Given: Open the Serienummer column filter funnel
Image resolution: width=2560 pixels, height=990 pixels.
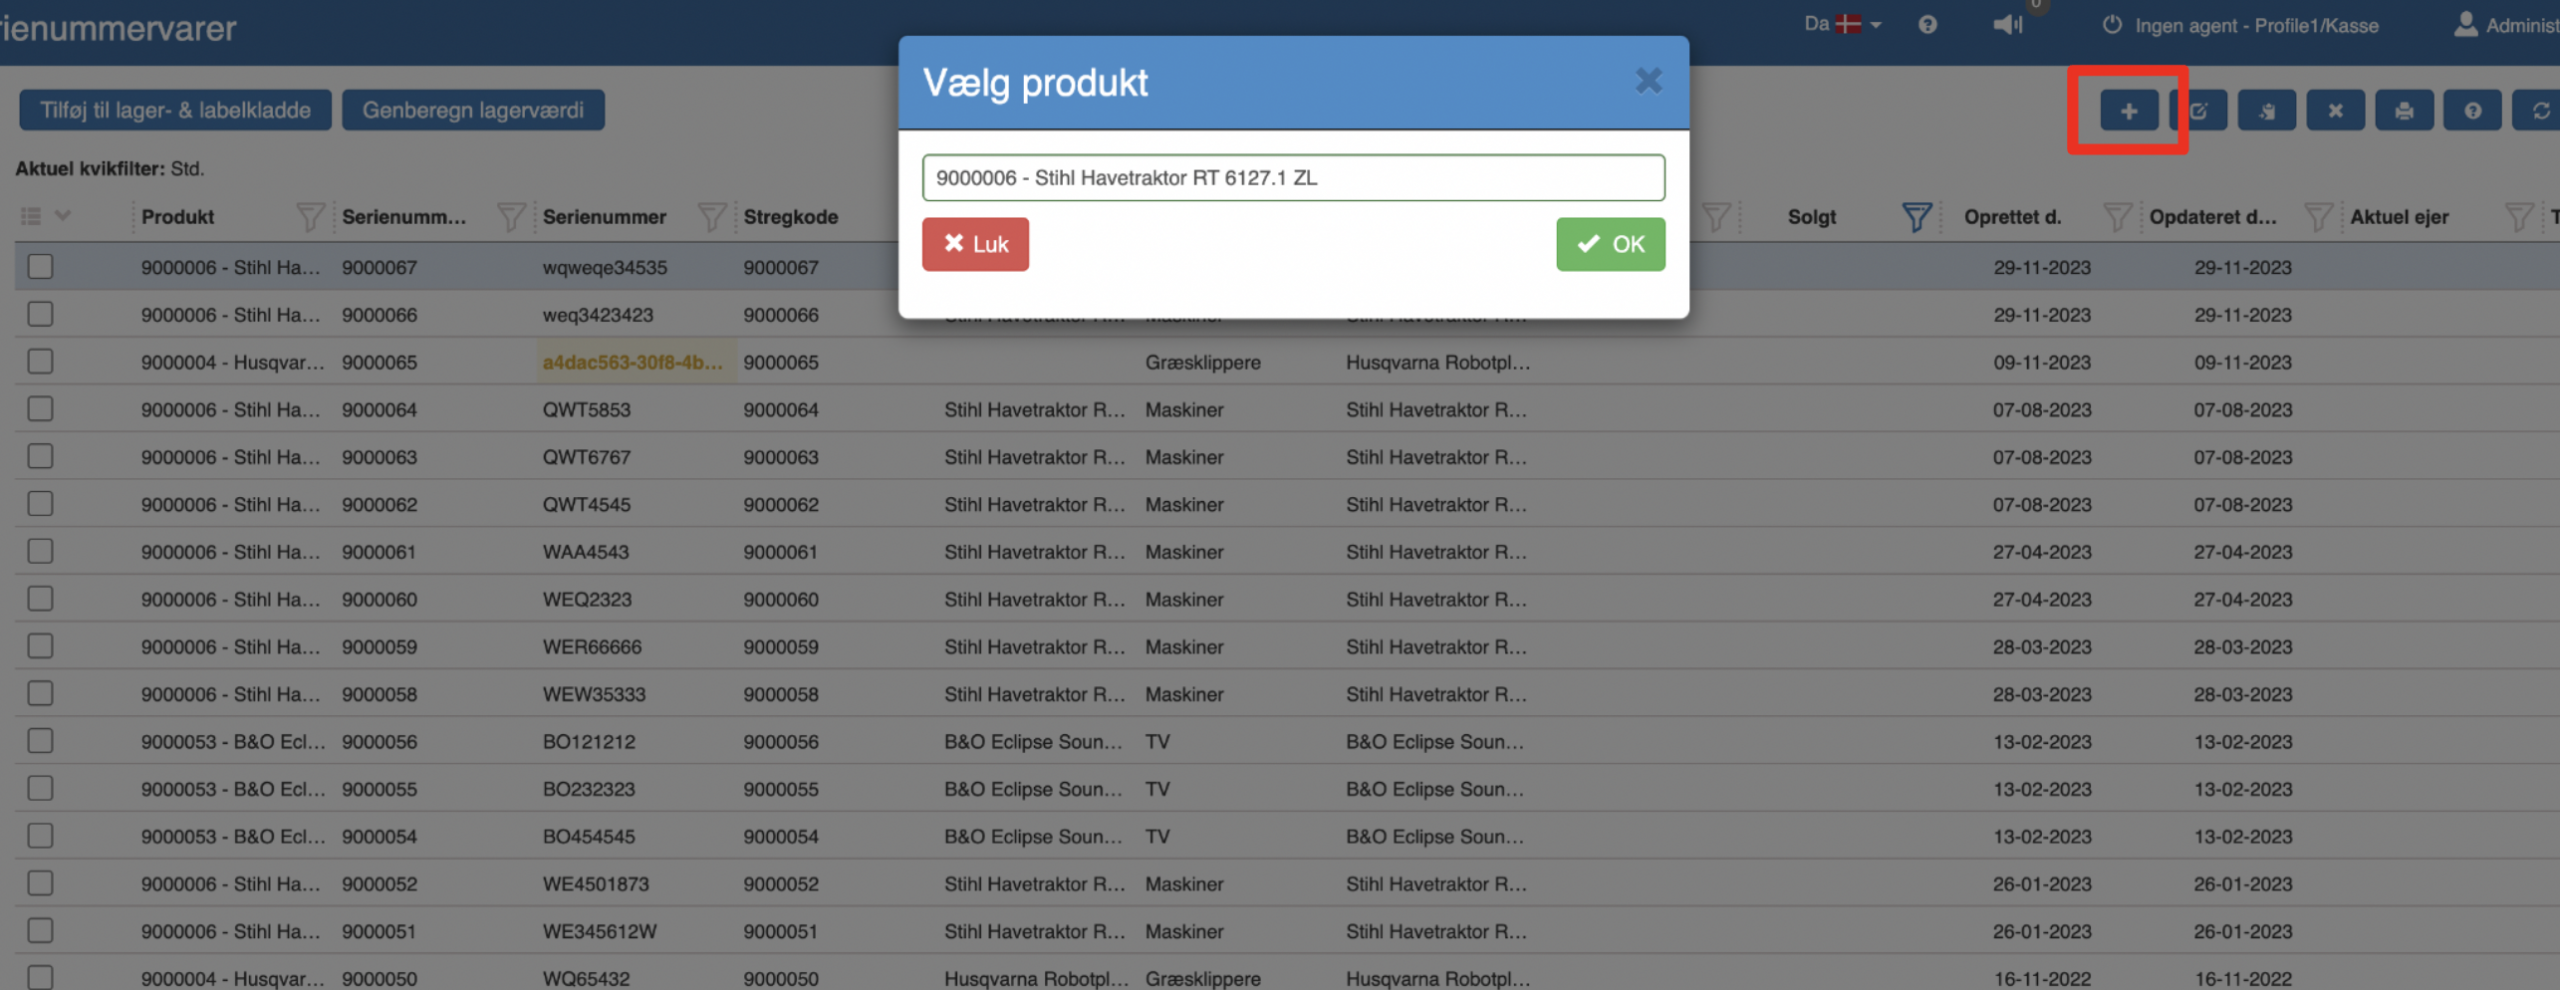Looking at the screenshot, I should pos(712,217).
